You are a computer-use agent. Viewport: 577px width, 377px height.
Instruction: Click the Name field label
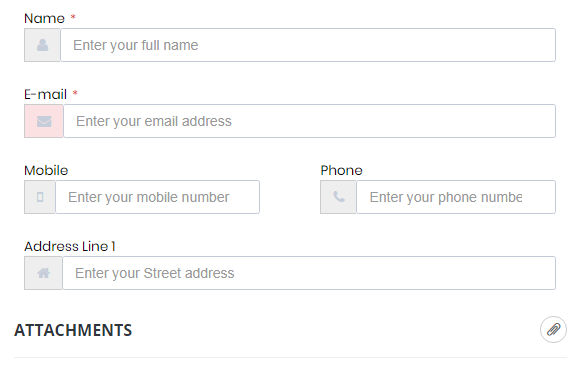click(x=44, y=18)
